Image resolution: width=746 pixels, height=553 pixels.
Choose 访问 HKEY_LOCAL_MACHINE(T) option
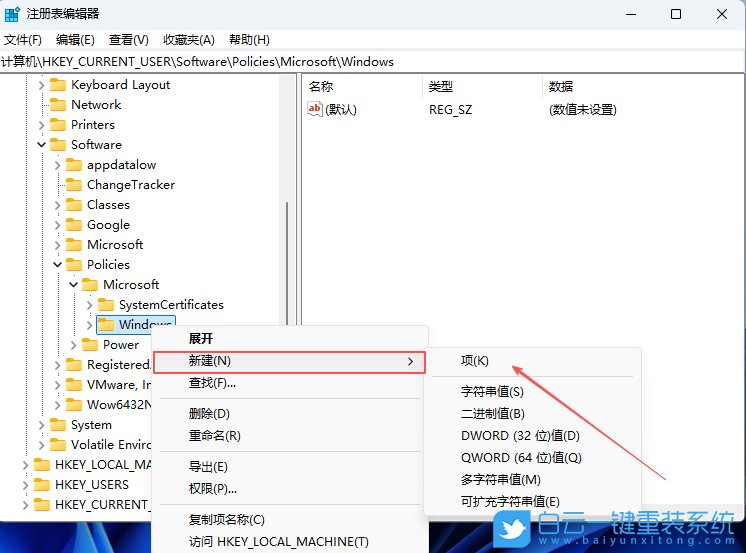click(290, 542)
